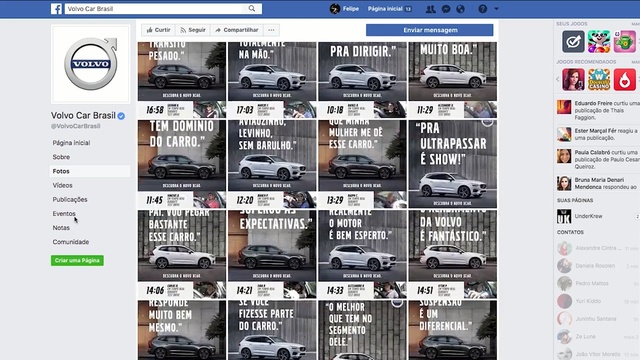Image resolution: width=640 pixels, height=360 pixels.
Task: Open photo "LEVINHO, SEM BARULHO"
Action: pyautogui.click(x=272, y=164)
